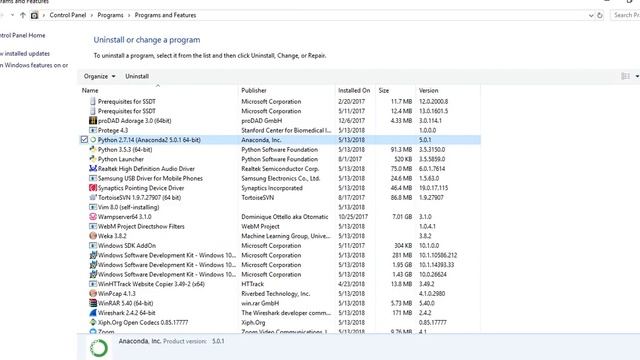Image resolution: width=640 pixels, height=360 pixels.
Task: Change the list view layout icon
Action: coord(625,76)
